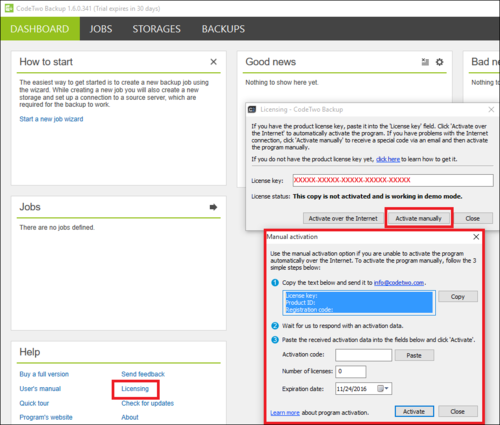Click Close in Manual activation dialog
Image resolution: width=500 pixels, height=425 pixels.
pos(458,411)
